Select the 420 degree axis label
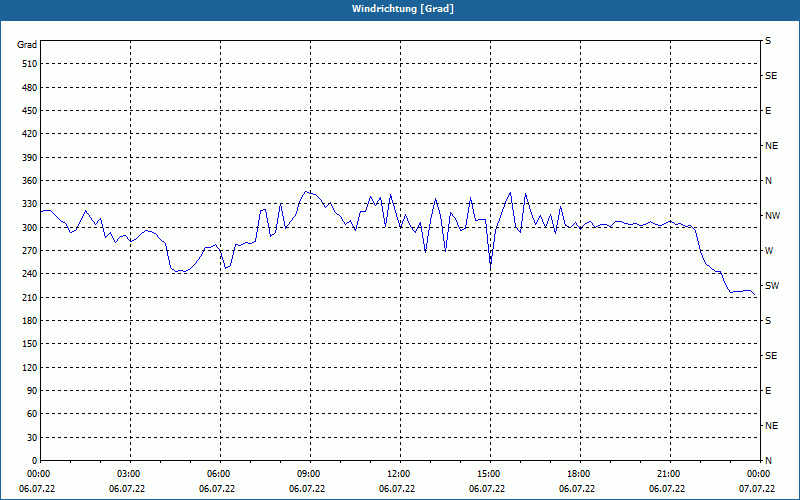800x500 pixels. tap(30, 134)
